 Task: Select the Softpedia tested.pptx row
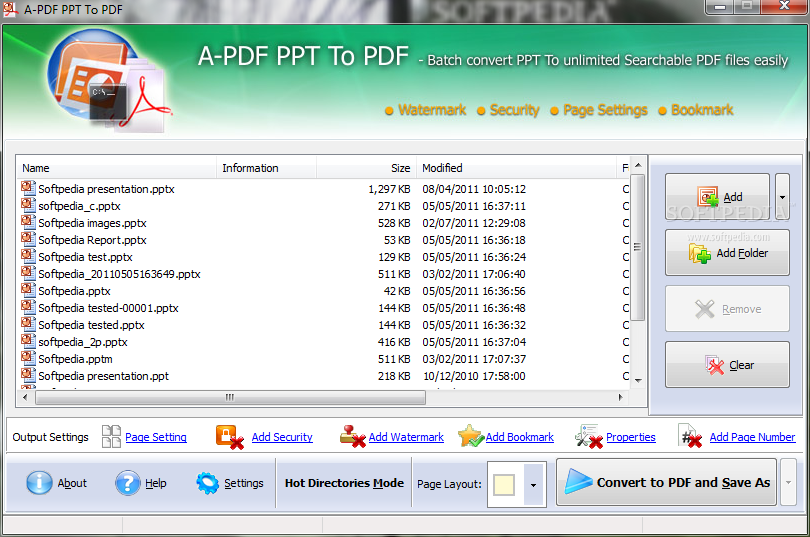click(324, 325)
